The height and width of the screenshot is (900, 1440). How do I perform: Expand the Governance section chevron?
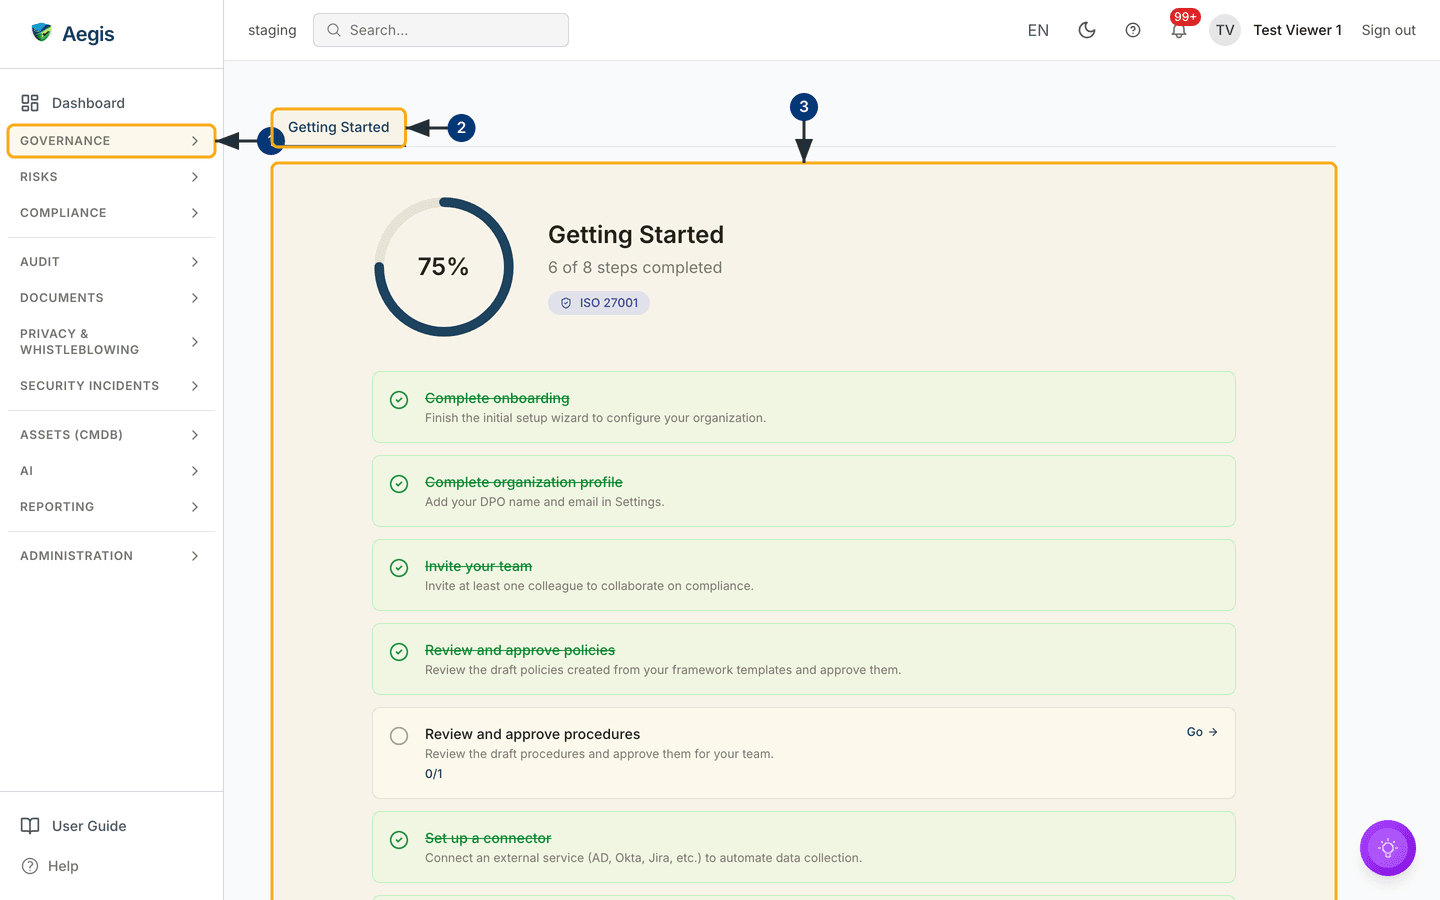click(x=195, y=141)
